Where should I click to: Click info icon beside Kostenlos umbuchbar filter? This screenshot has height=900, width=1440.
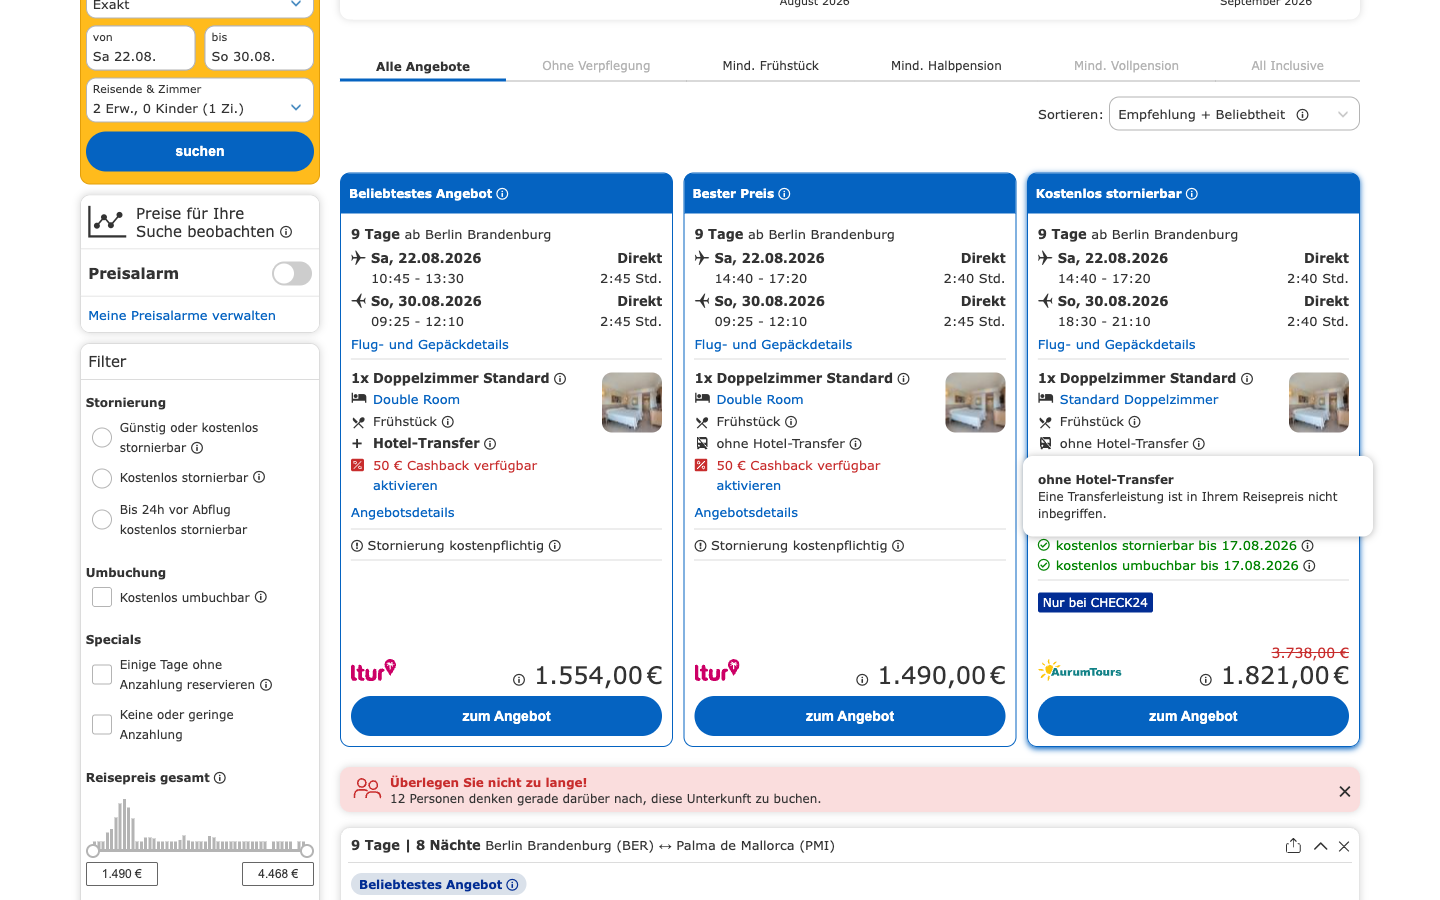[x=261, y=597]
